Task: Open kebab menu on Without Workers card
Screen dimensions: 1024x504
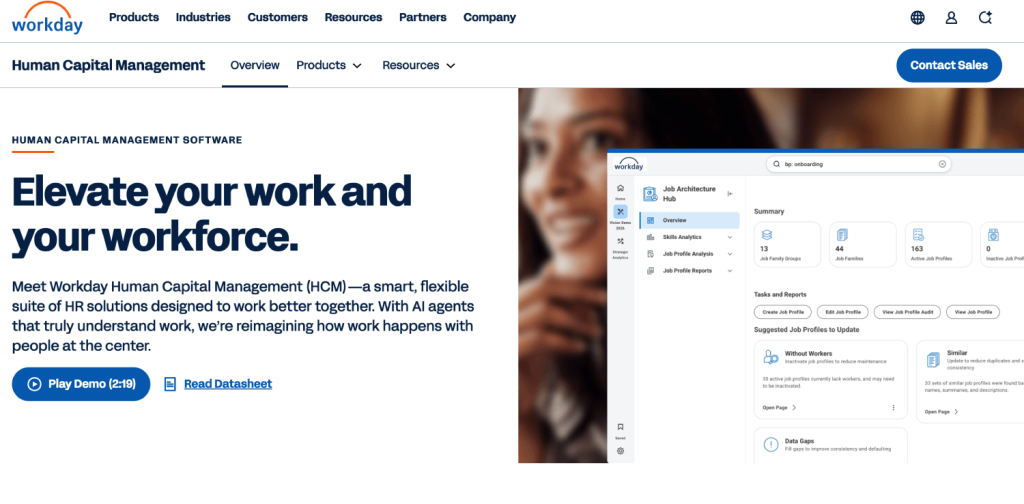Action: [x=893, y=407]
